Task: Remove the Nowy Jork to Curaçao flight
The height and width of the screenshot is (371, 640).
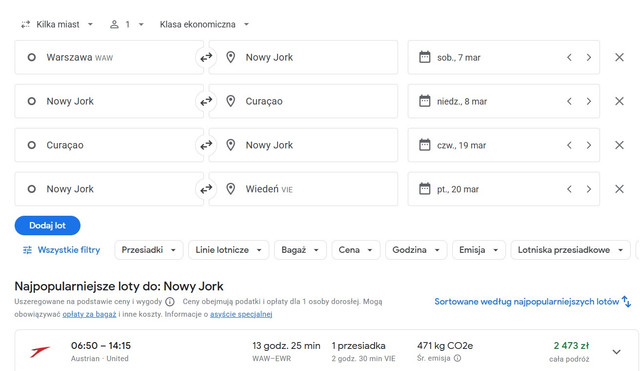Action: click(x=619, y=101)
